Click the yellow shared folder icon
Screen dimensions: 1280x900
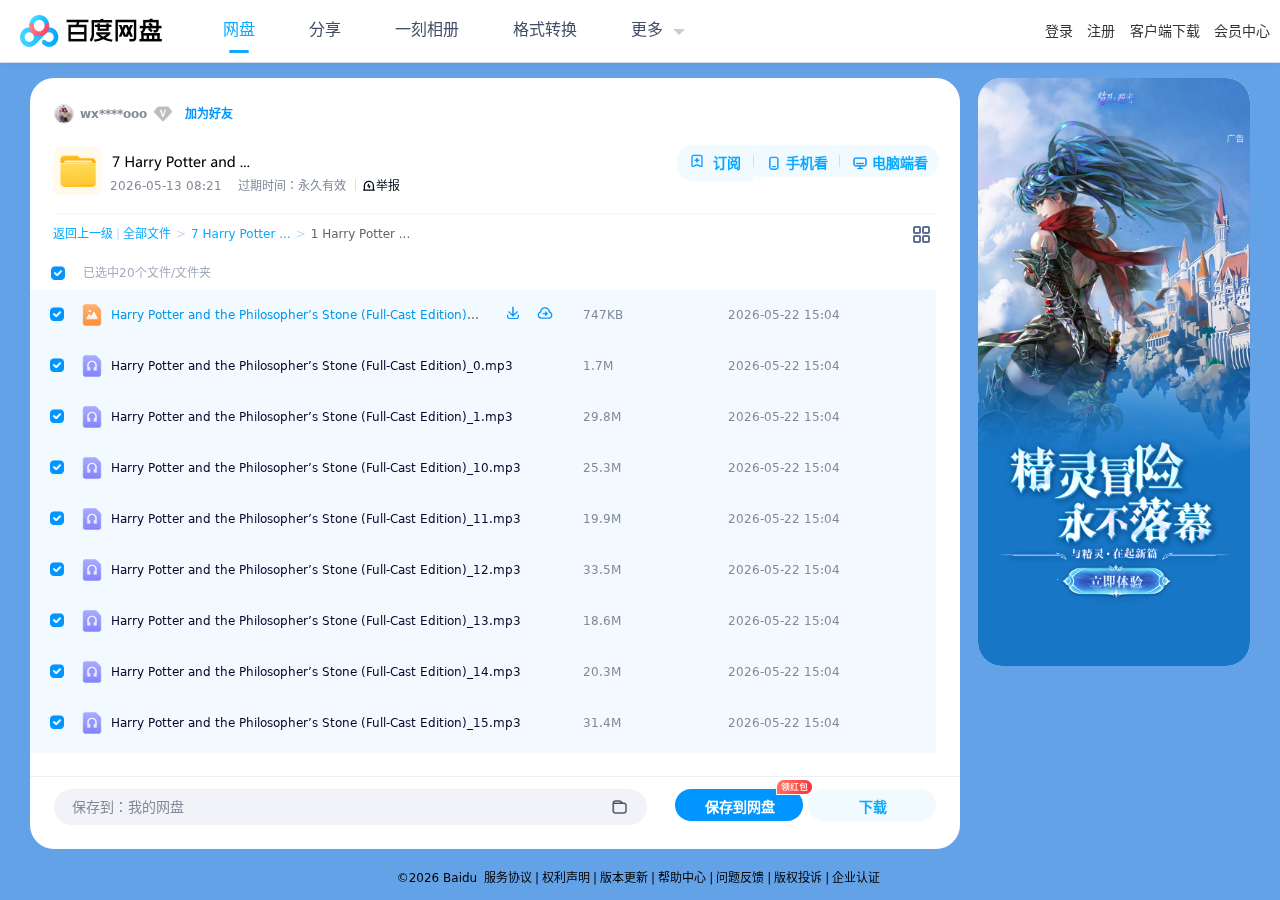point(78,171)
